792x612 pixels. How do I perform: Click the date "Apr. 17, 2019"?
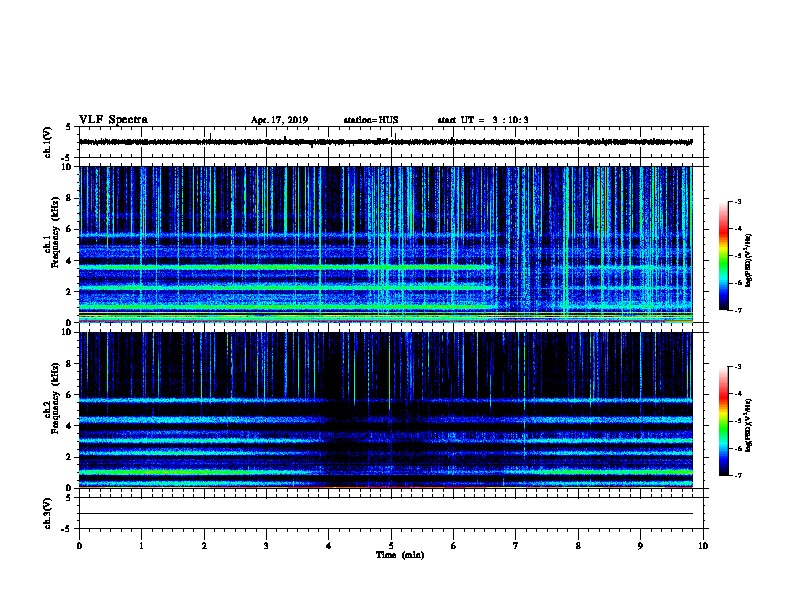(279, 120)
